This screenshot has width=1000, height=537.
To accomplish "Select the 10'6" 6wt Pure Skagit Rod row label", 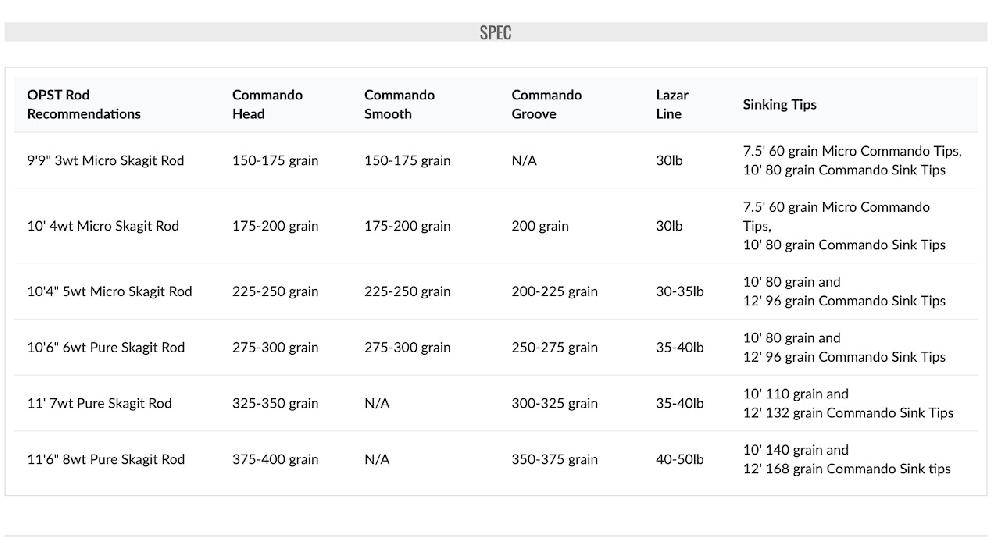I will (x=105, y=348).
